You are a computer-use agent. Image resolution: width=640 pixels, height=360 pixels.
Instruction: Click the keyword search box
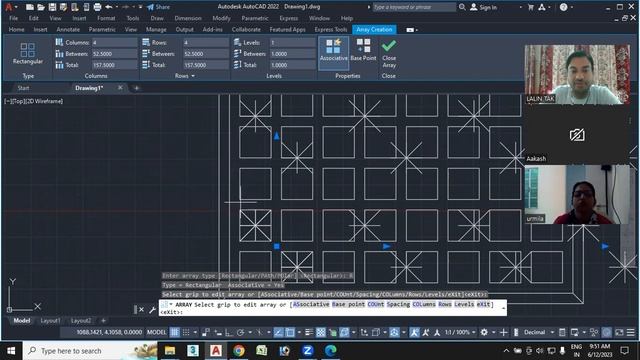414,7
